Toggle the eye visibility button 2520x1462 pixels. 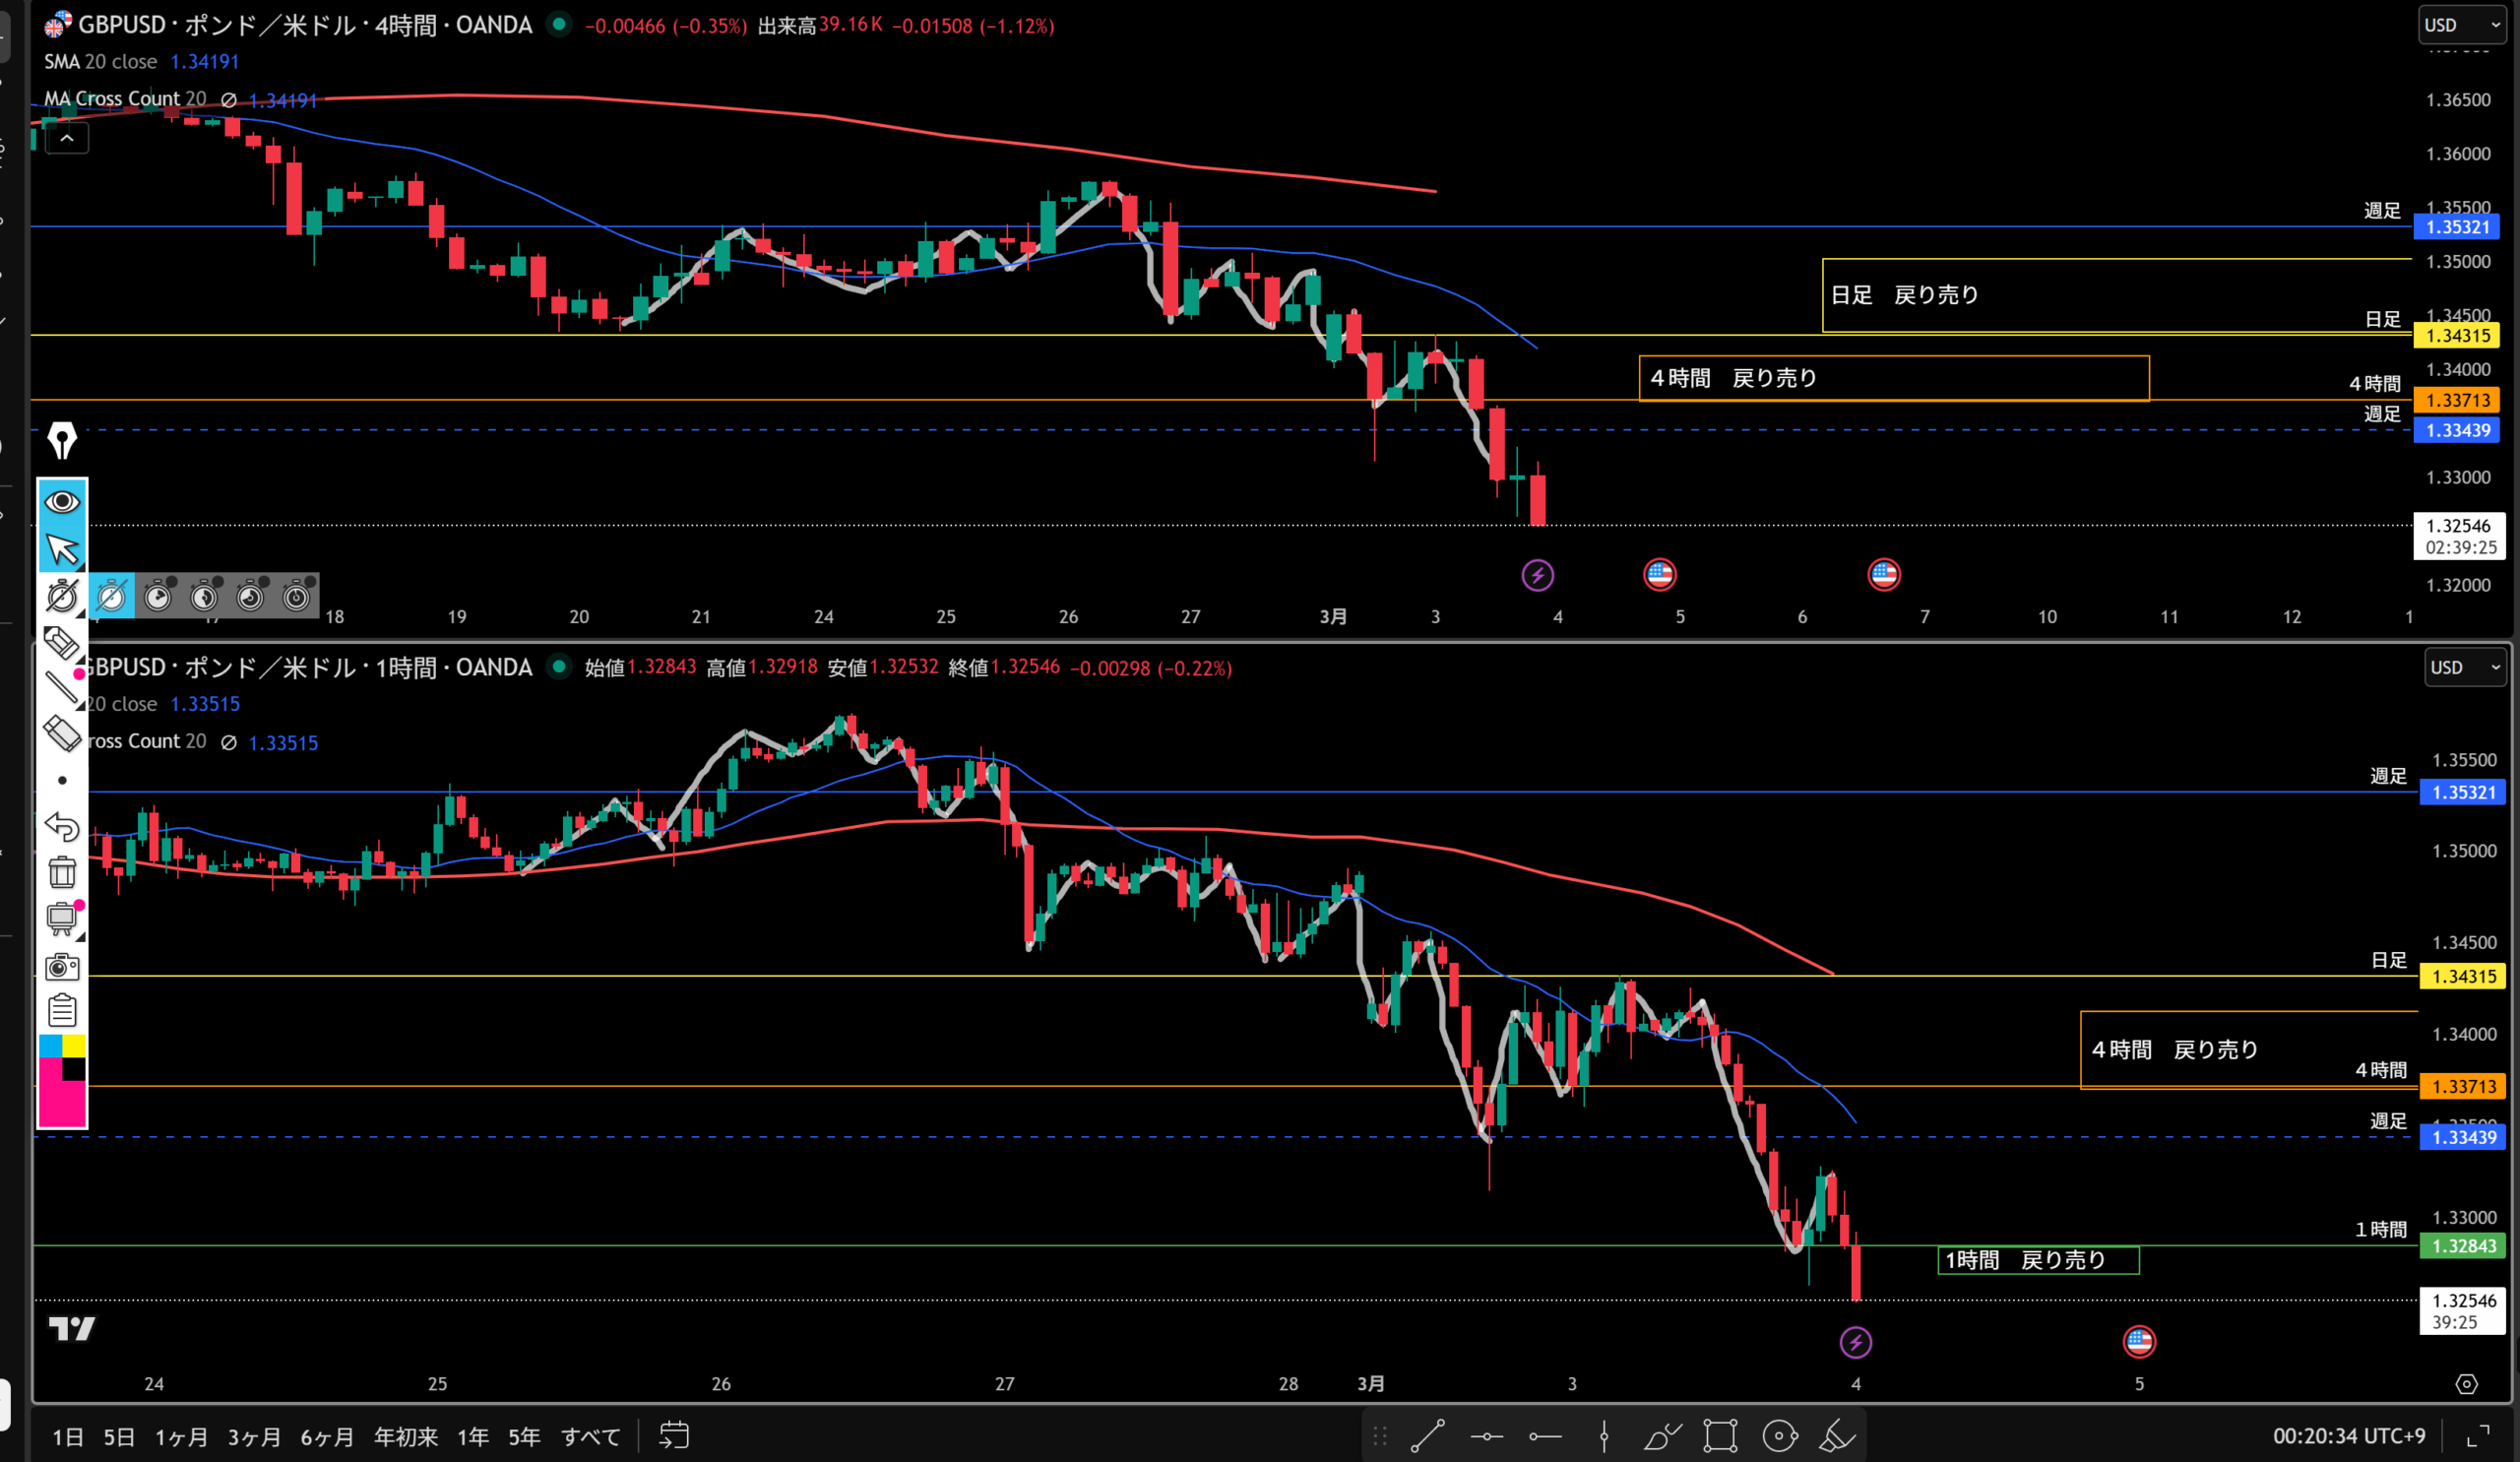(x=62, y=501)
